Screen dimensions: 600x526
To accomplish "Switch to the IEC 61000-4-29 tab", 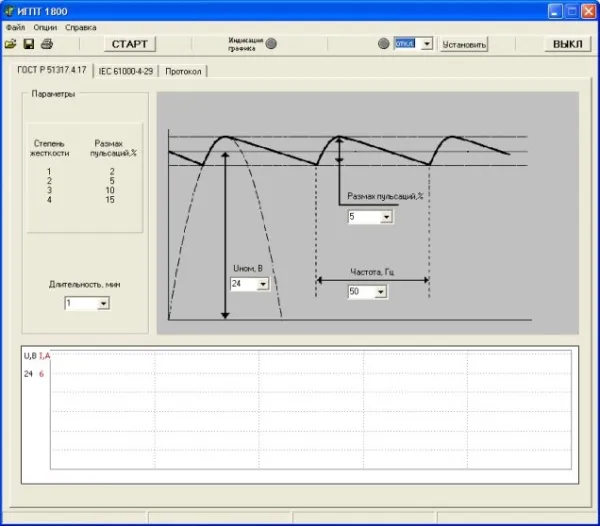I will point(125,71).
